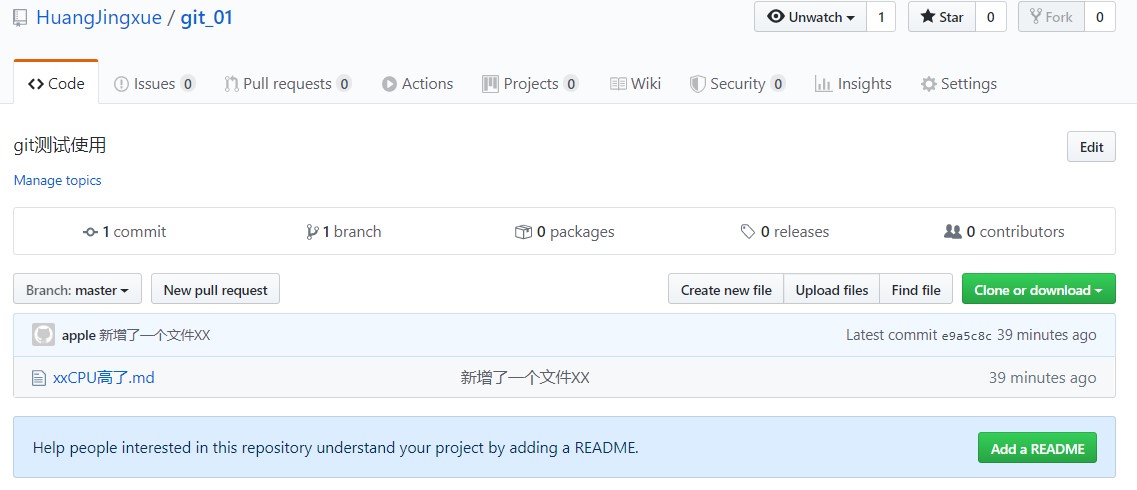
Task: Star this repository
Action: point(942,17)
